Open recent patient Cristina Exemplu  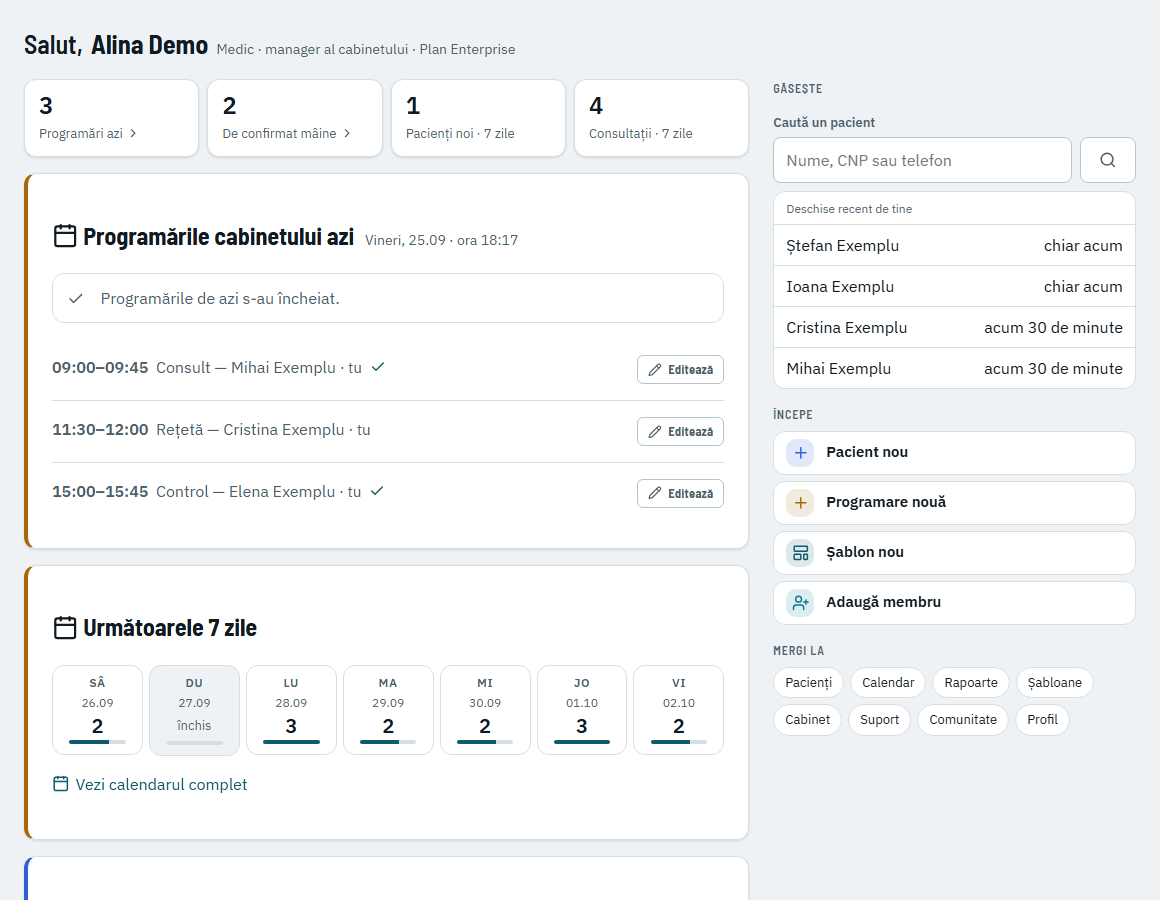tap(954, 328)
